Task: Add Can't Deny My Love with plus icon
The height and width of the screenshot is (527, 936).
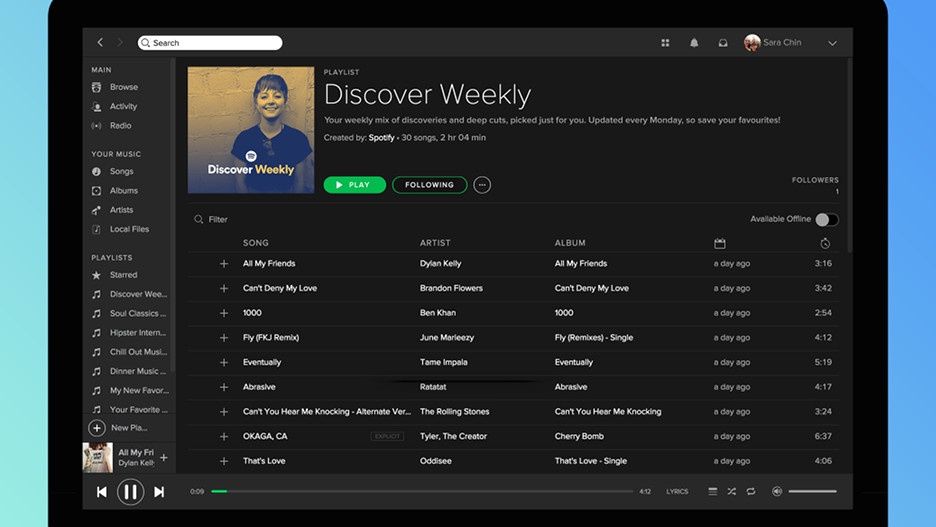Action: (x=224, y=288)
